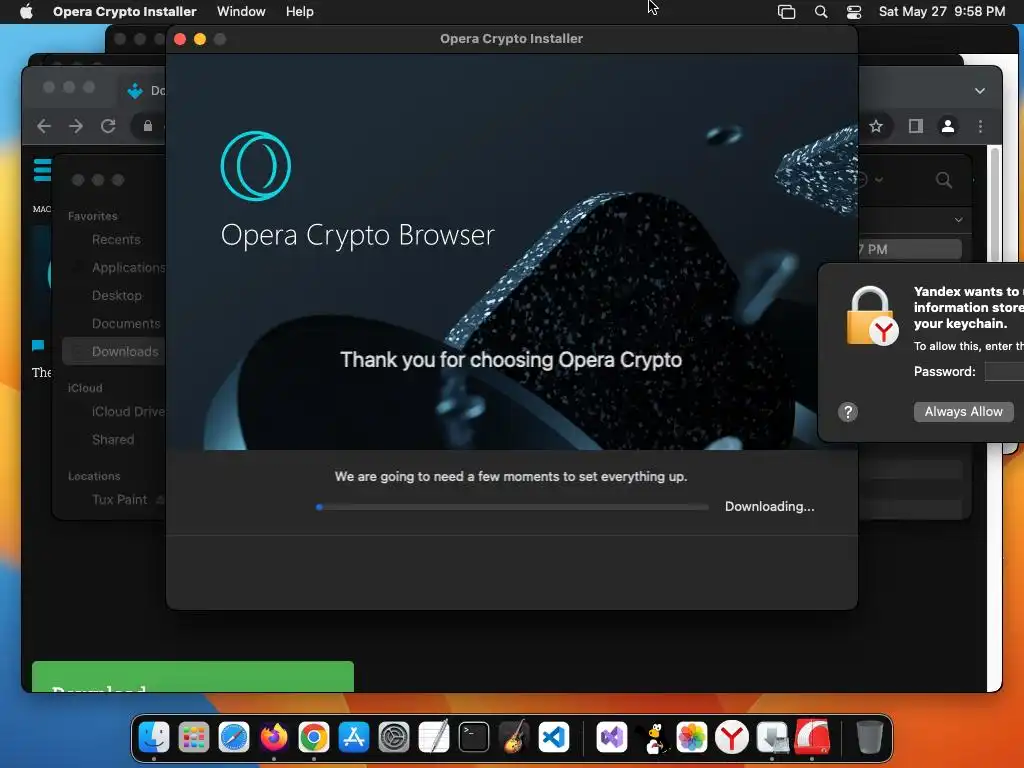Select Shared in Finder sidebar
Image resolution: width=1024 pixels, height=768 pixels.
point(113,440)
